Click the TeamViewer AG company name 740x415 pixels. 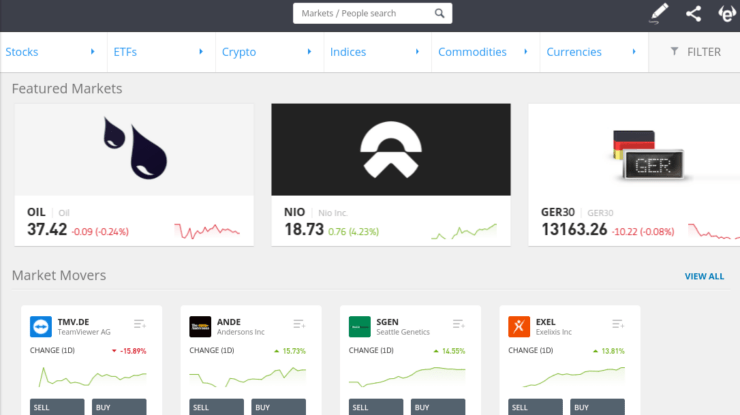[x=84, y=332]
